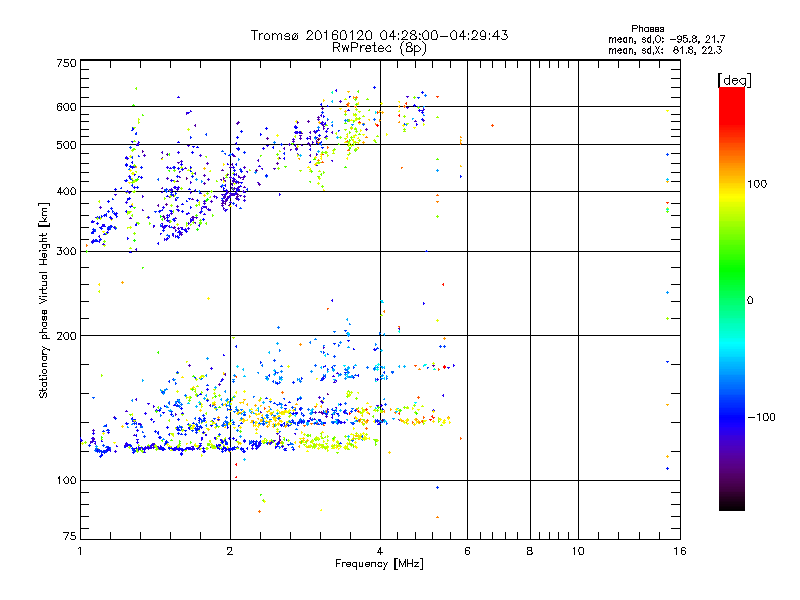This screenshot has width=800, height=600.
Task: Click the x-axis tick label "10"
Action: (x=578, y=551)
